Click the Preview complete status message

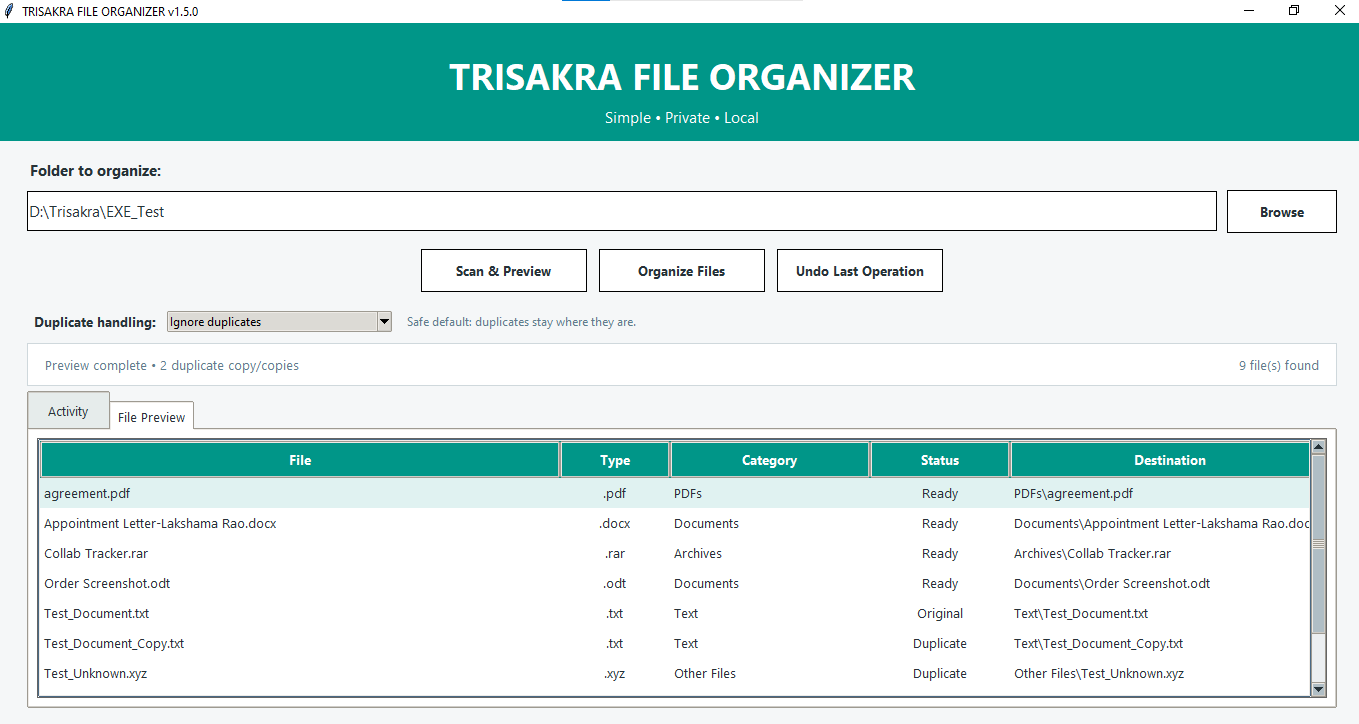(x=172, y=365)
